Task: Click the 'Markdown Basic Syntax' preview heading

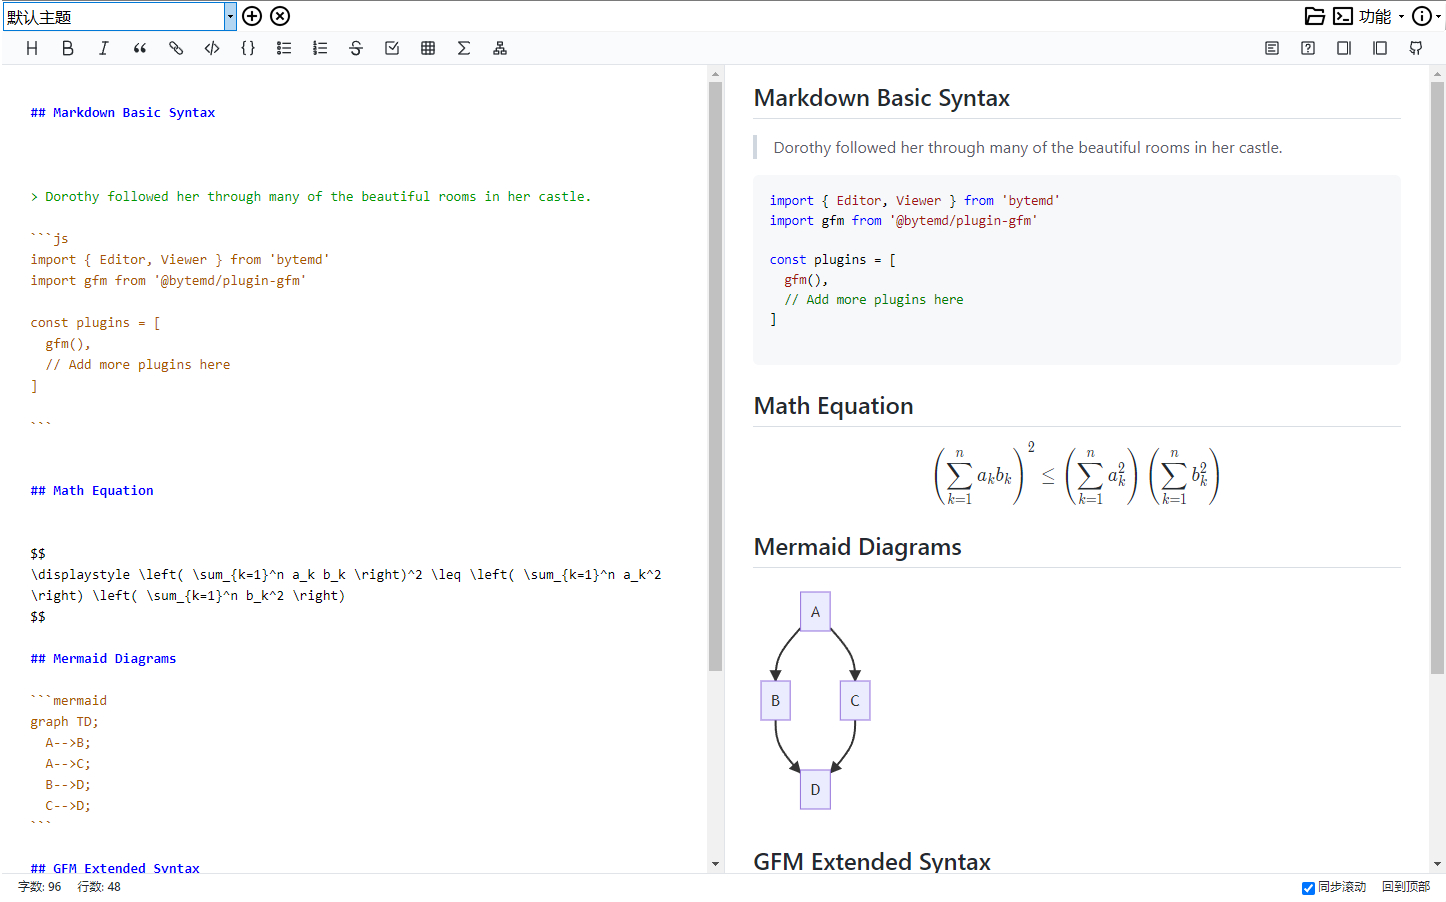Action: click(882, 98)
